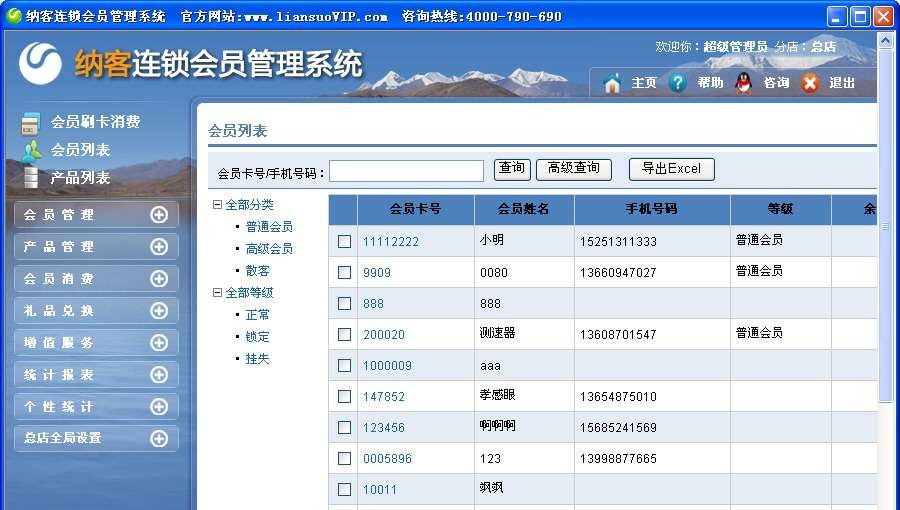Filter by 散客 category
The image size is (900, 510).
pyautogui.click(x=257, y=271)
